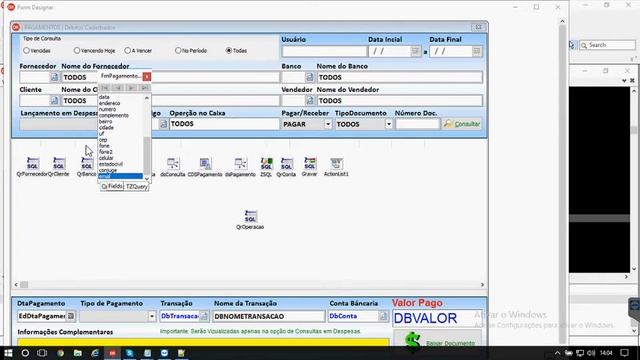
Task: Click the Usuário input field
Action: click(324, 51)
